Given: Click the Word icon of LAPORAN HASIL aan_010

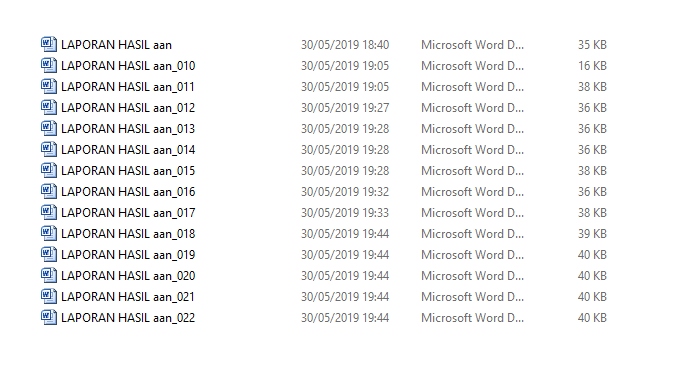Looking at the screenshot, I should click(x=49, y=65).
